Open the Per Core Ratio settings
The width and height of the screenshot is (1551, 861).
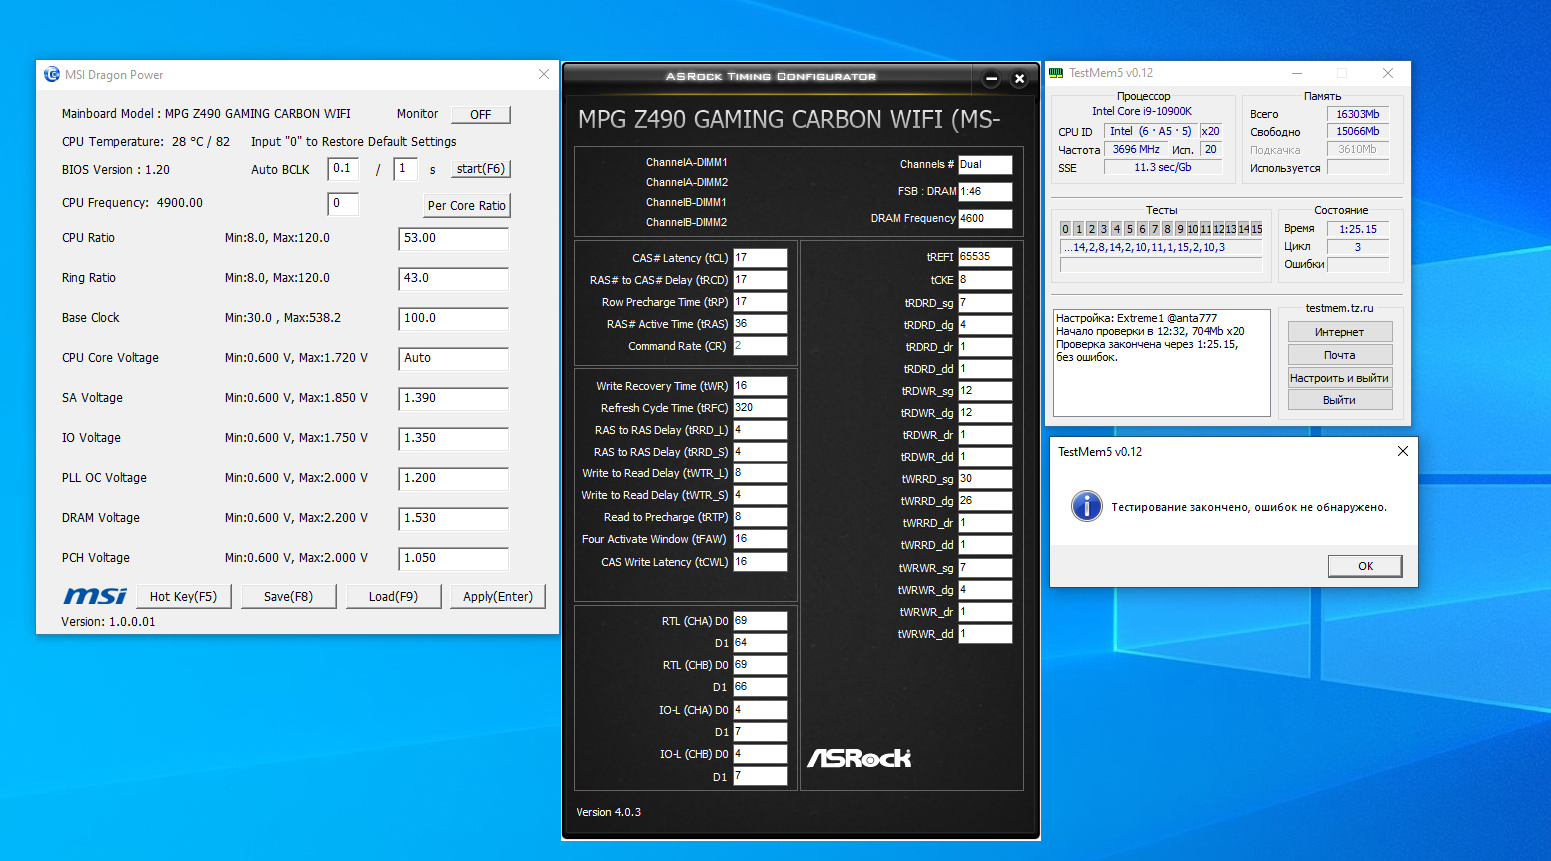click(467, 206)
